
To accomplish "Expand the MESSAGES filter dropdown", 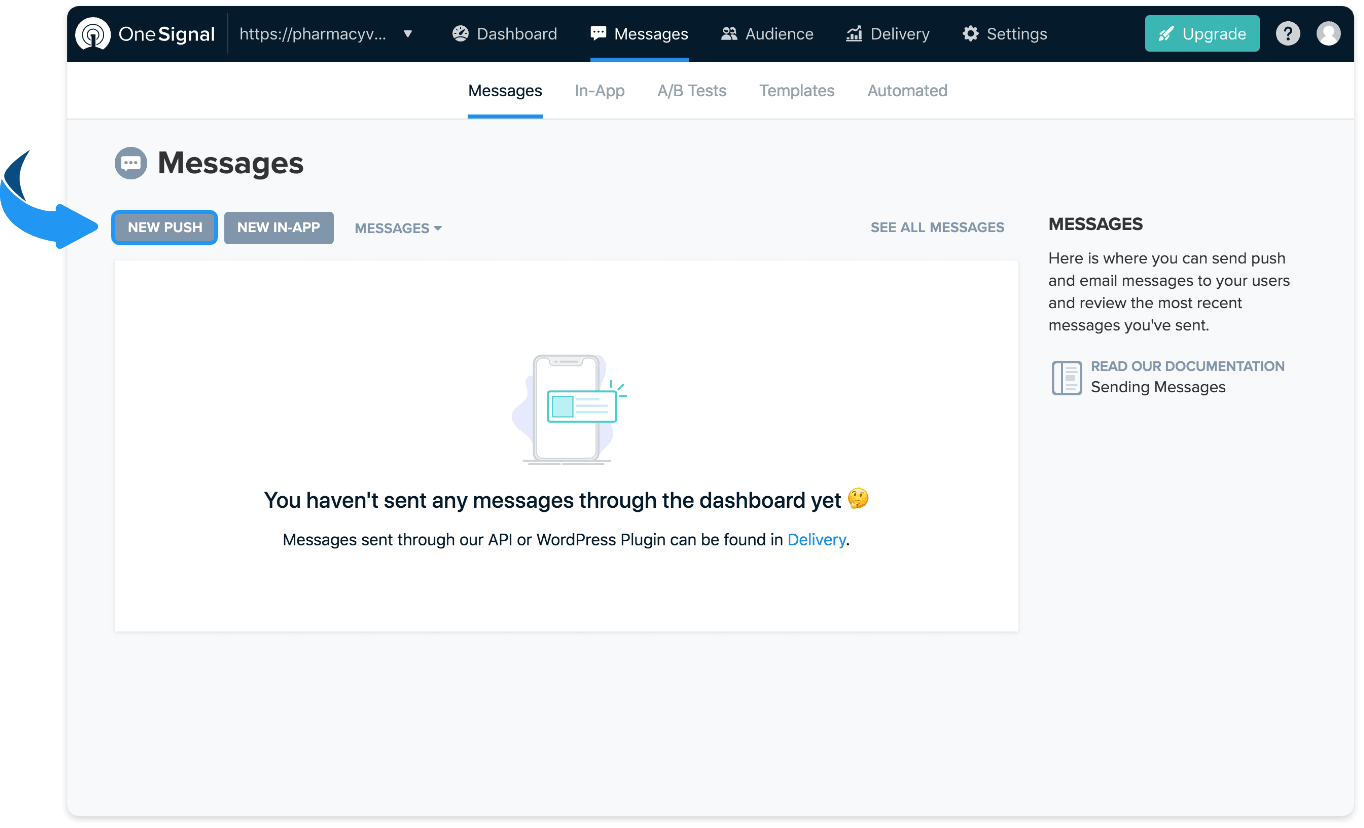I will [x=398, y=228].
